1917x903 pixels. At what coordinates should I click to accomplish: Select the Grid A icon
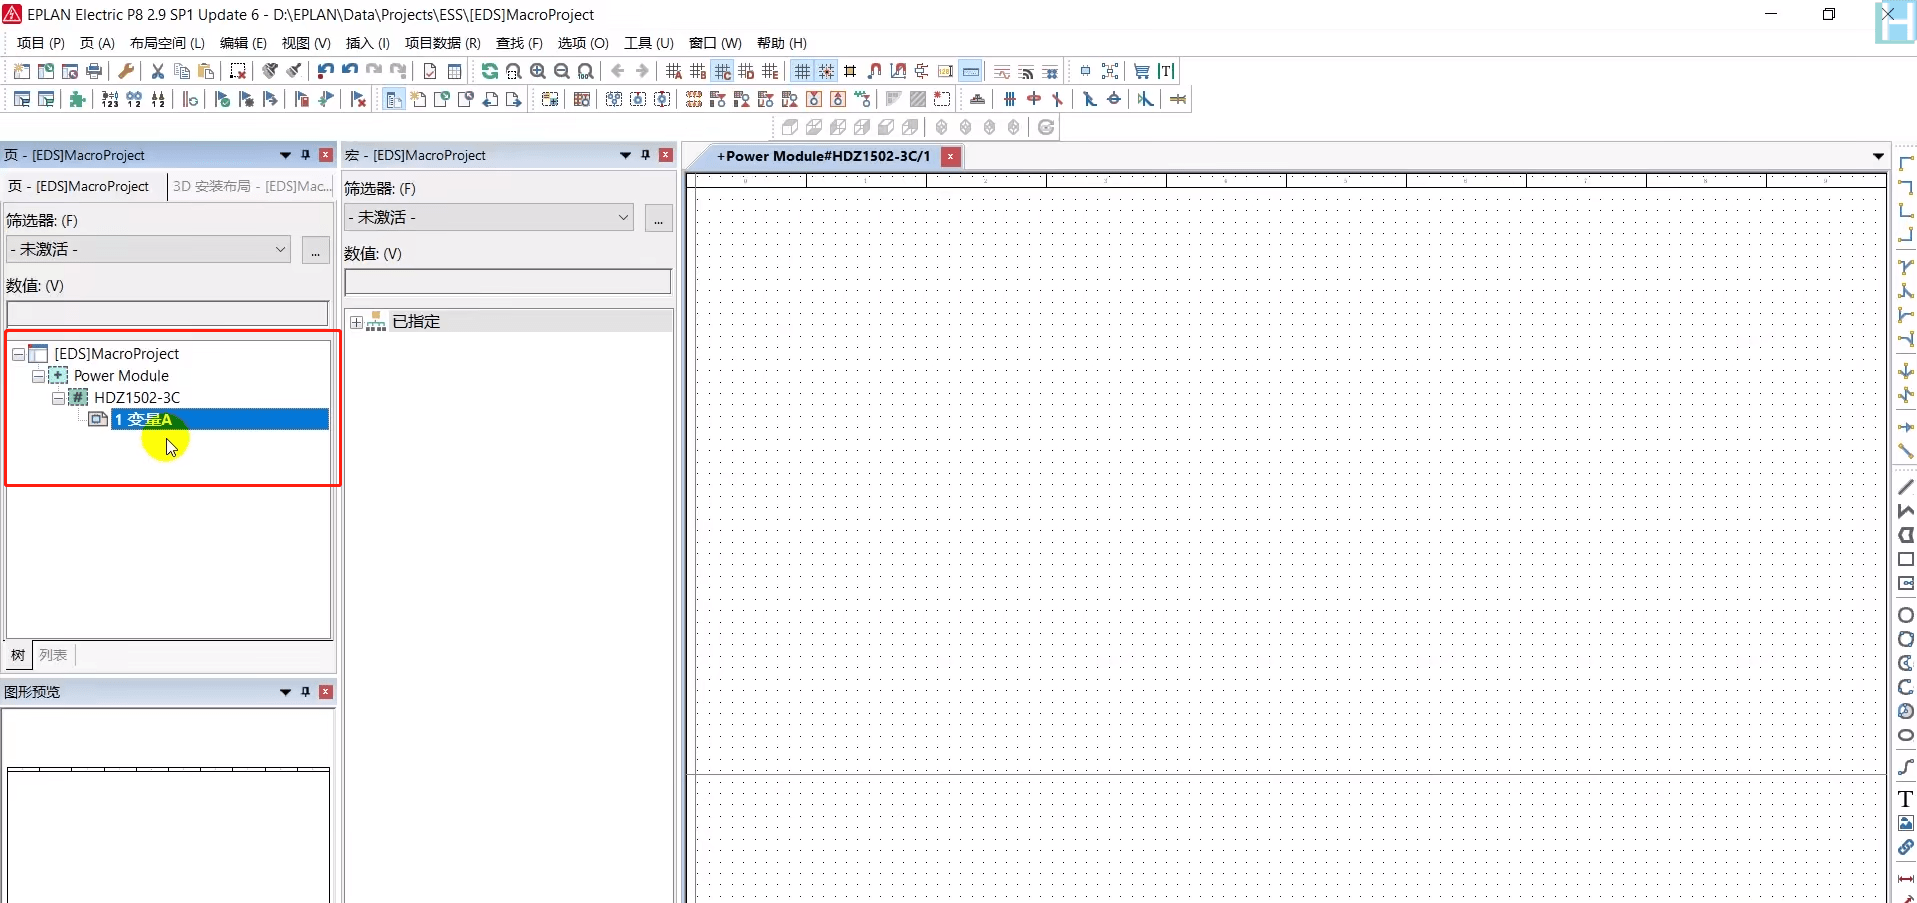point(674,71)
